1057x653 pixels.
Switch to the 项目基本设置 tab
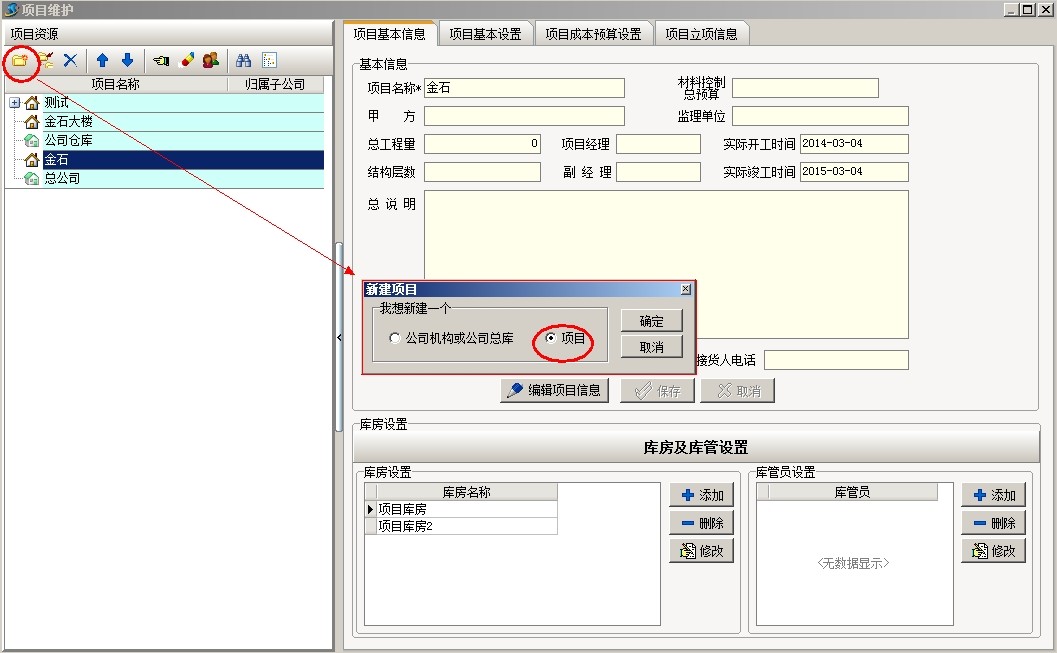(485, 34)
